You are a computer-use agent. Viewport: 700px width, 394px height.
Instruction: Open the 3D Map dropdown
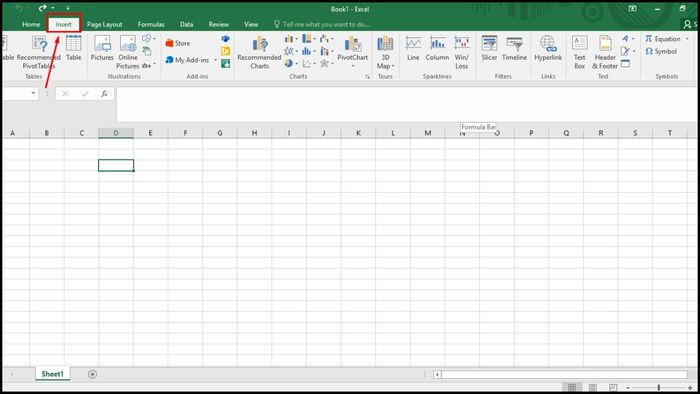pyautogui.click(x=385, y=53)
